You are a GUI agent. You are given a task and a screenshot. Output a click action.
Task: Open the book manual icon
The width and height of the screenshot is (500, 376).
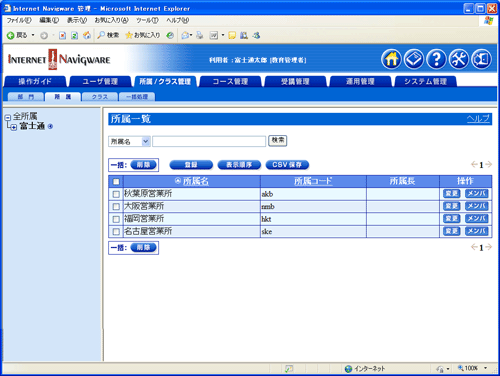(414, 59)
